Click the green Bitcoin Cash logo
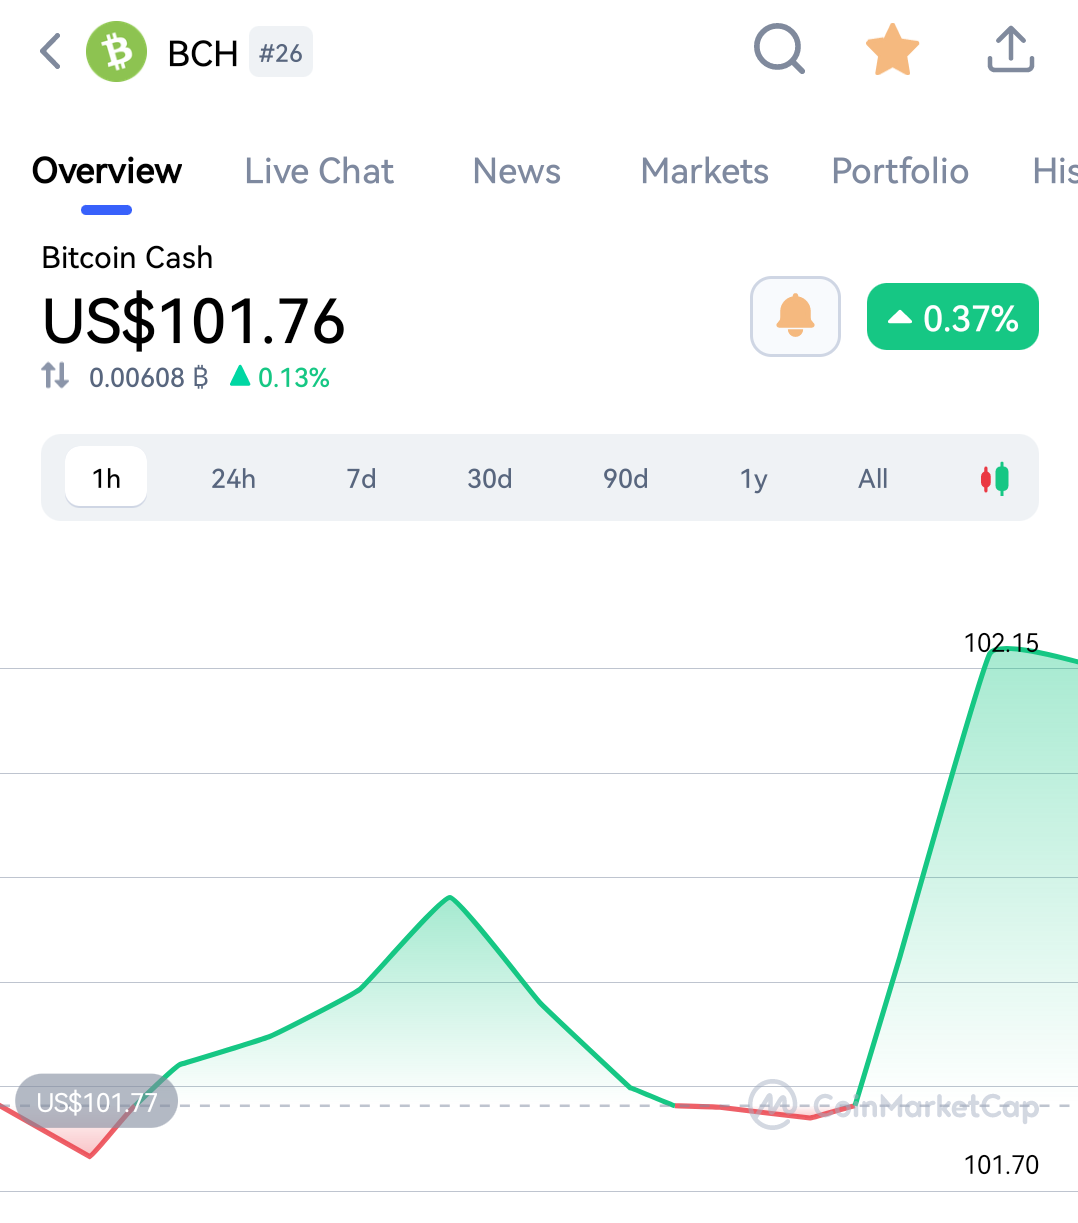 point(117,52)
